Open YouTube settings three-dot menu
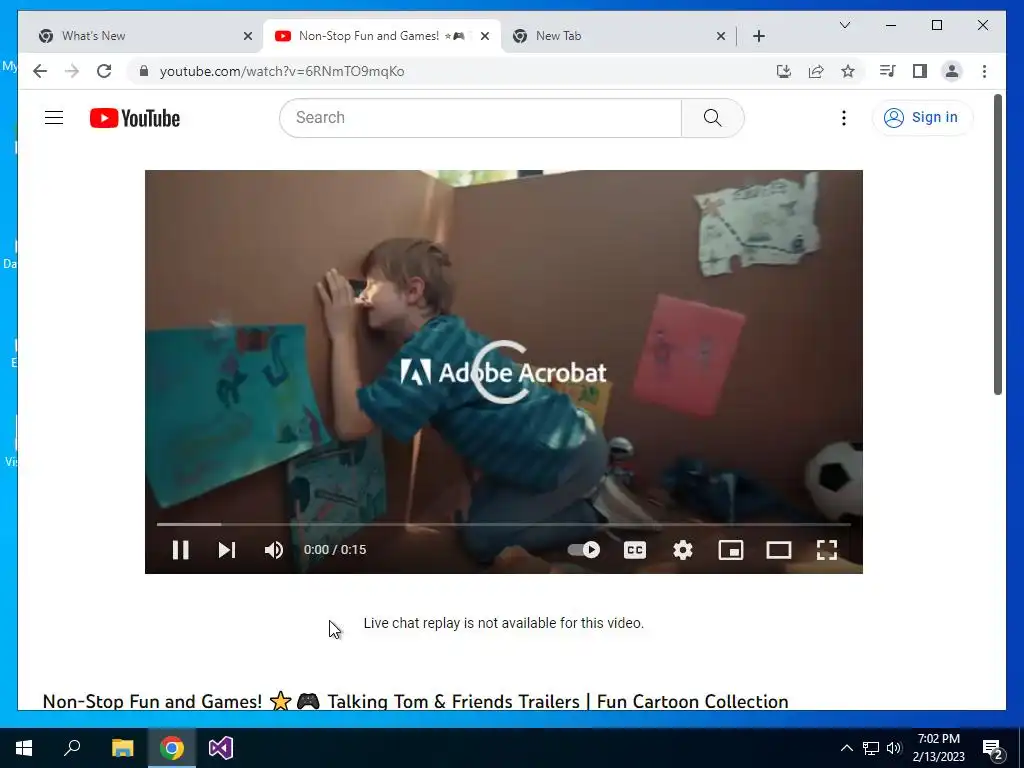This screenshot has height=768, width=1024. click(844, 118)
